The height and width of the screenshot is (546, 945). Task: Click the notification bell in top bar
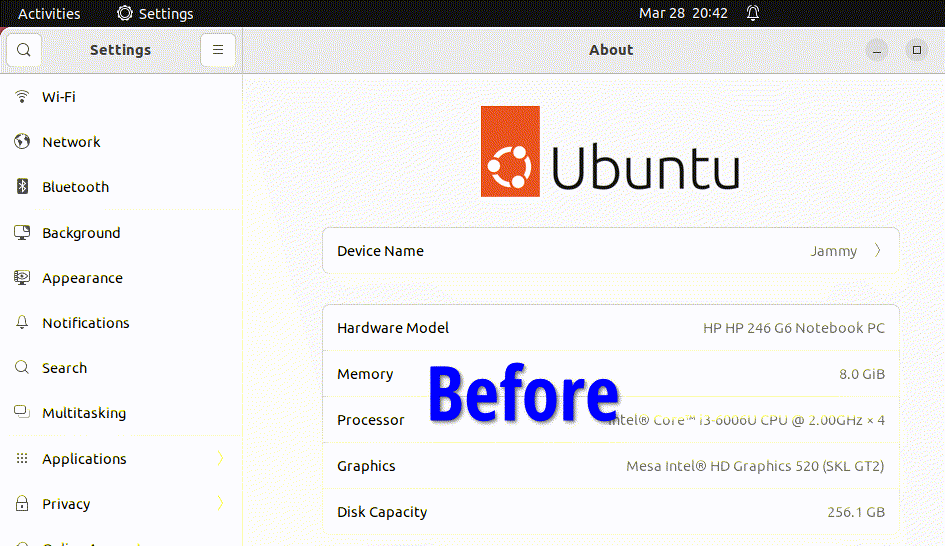753,13
